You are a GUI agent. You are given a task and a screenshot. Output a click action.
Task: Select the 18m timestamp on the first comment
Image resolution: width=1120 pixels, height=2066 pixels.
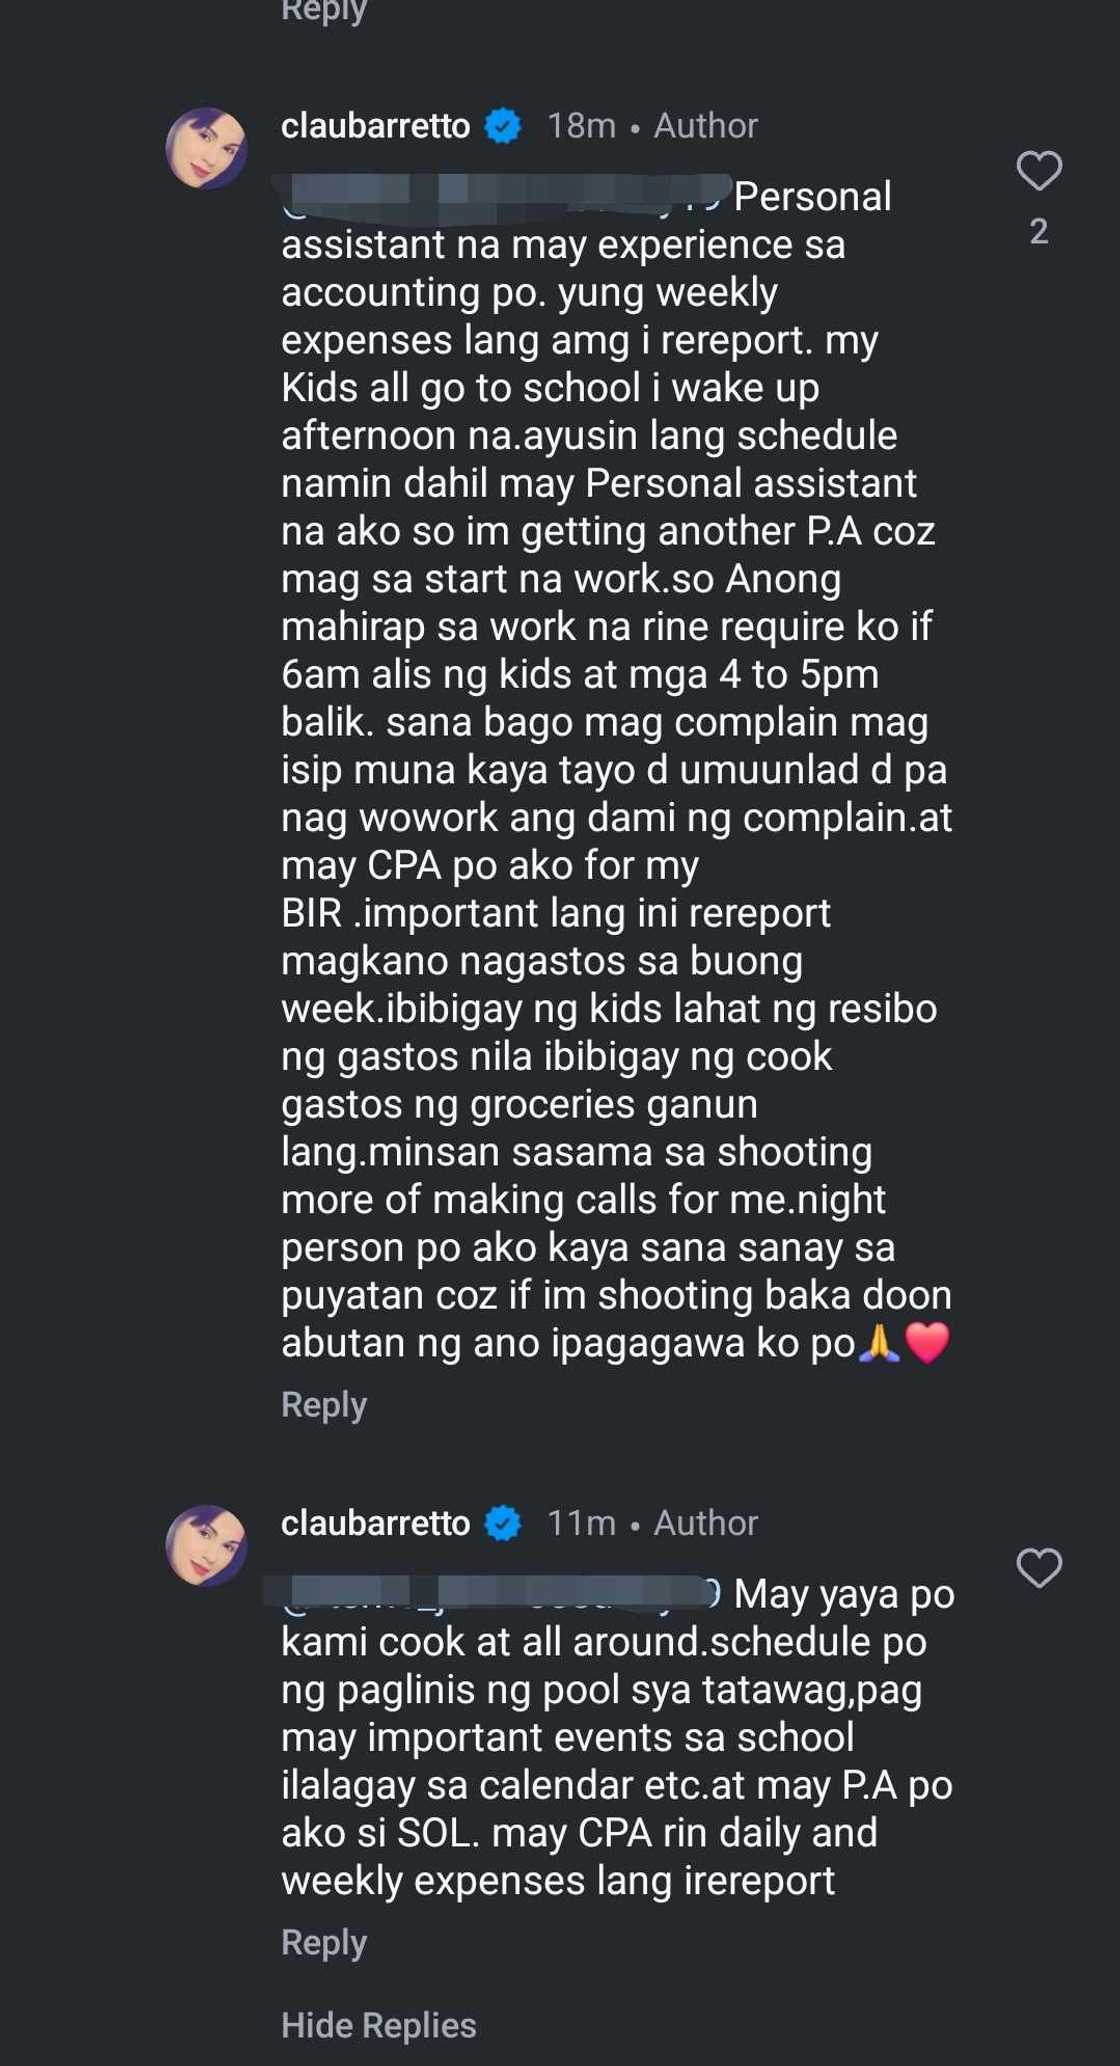point(583,127)
